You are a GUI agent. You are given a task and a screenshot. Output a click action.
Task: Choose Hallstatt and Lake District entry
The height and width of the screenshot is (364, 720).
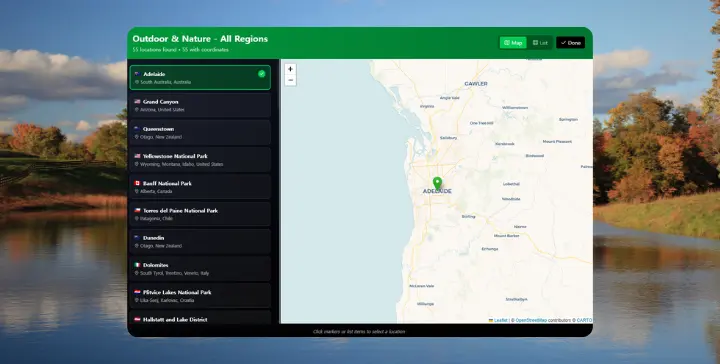(x=200, y=318)
